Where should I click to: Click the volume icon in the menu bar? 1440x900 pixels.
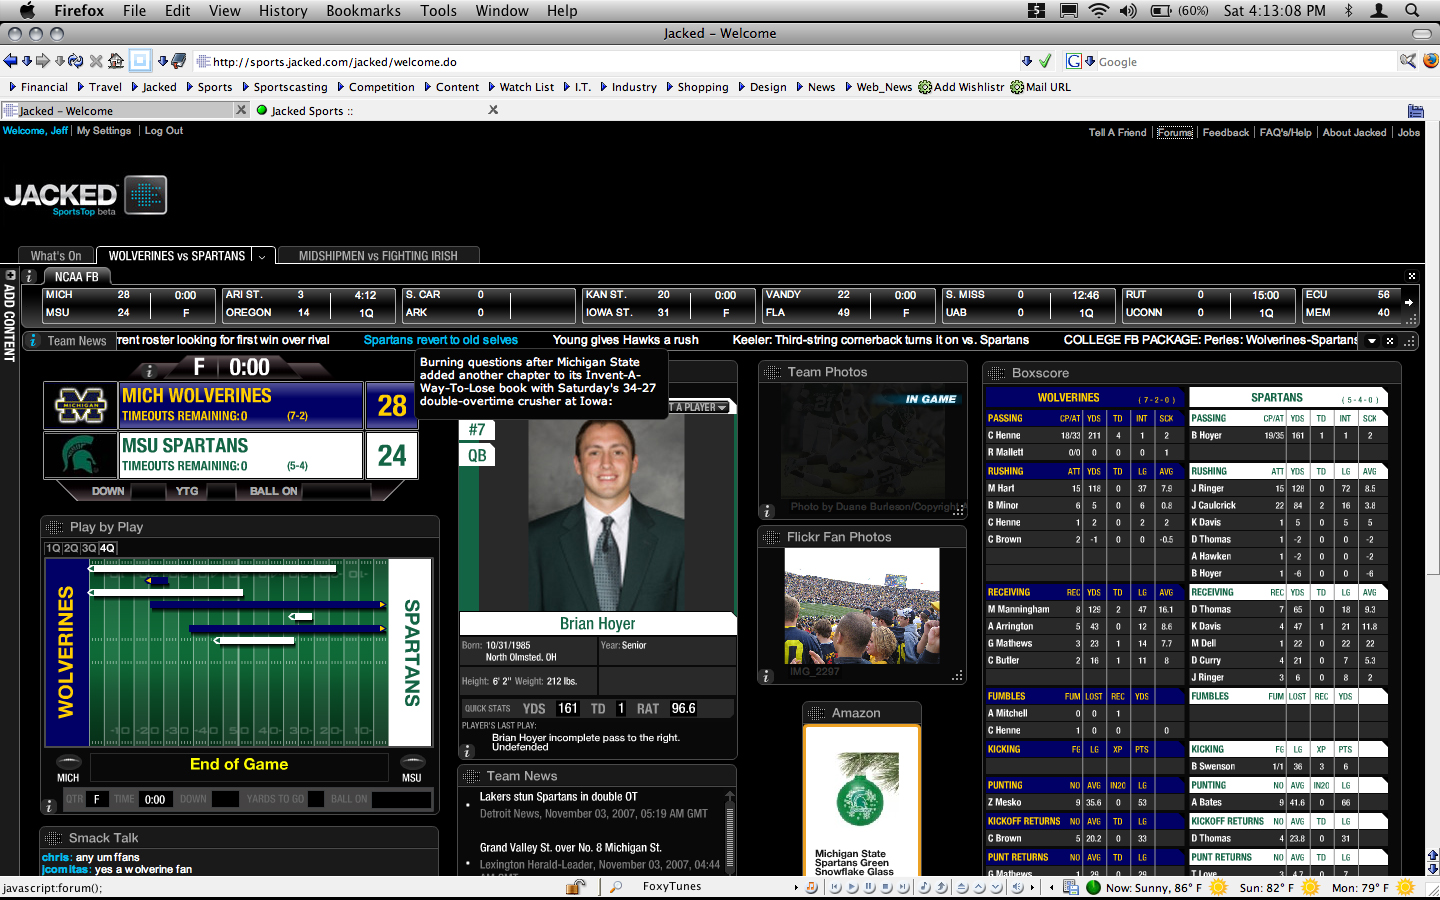(x=1128, y=10)
